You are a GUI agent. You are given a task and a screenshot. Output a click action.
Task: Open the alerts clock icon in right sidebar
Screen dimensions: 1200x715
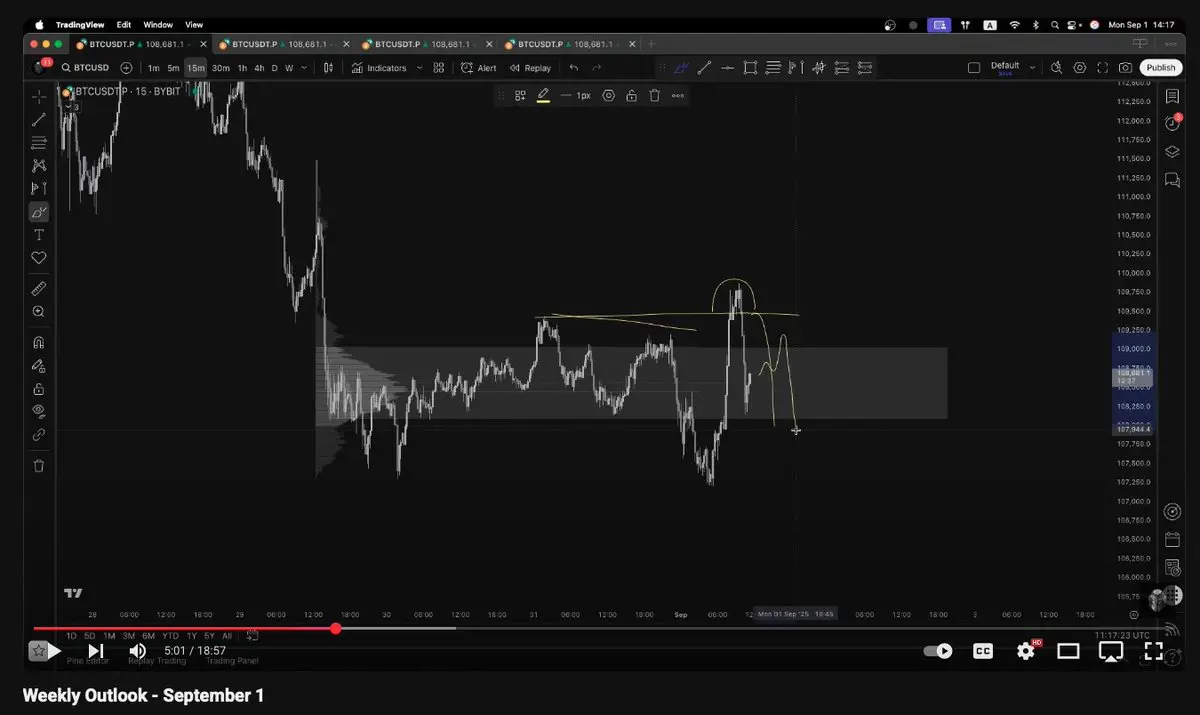tap(1172, 124)
